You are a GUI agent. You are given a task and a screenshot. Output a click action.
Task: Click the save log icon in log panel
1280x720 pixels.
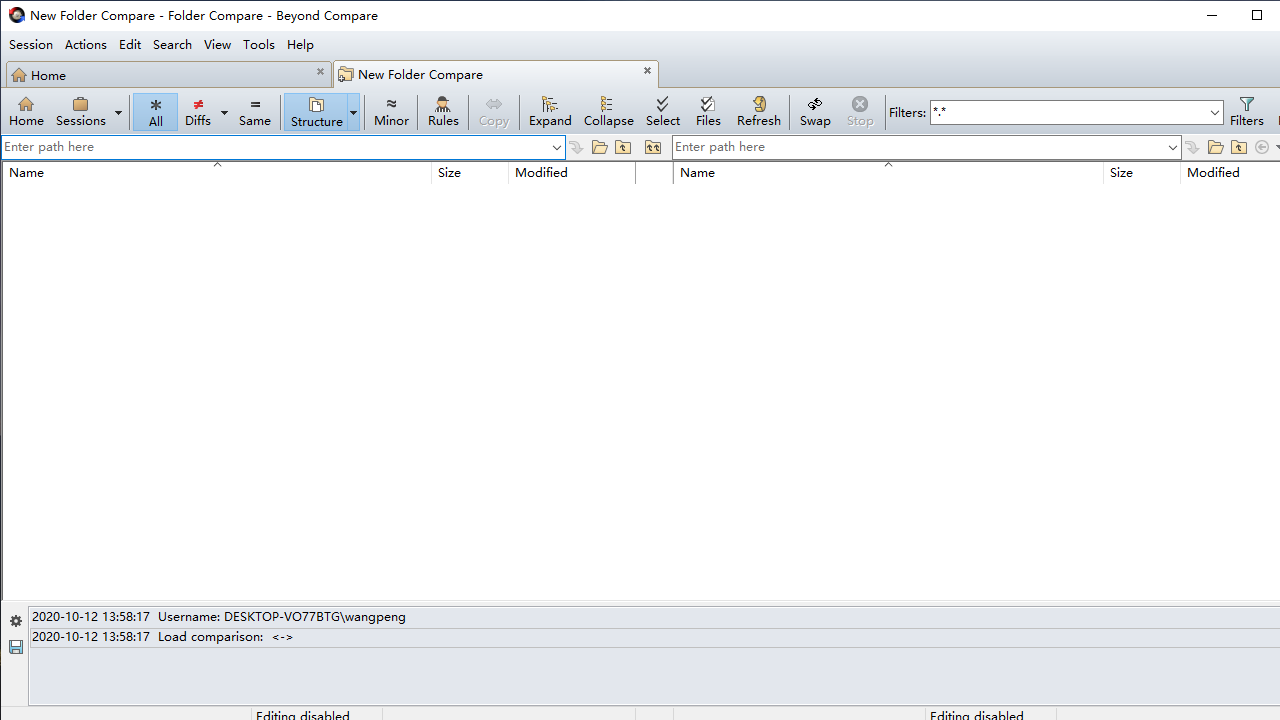(16, 647)
